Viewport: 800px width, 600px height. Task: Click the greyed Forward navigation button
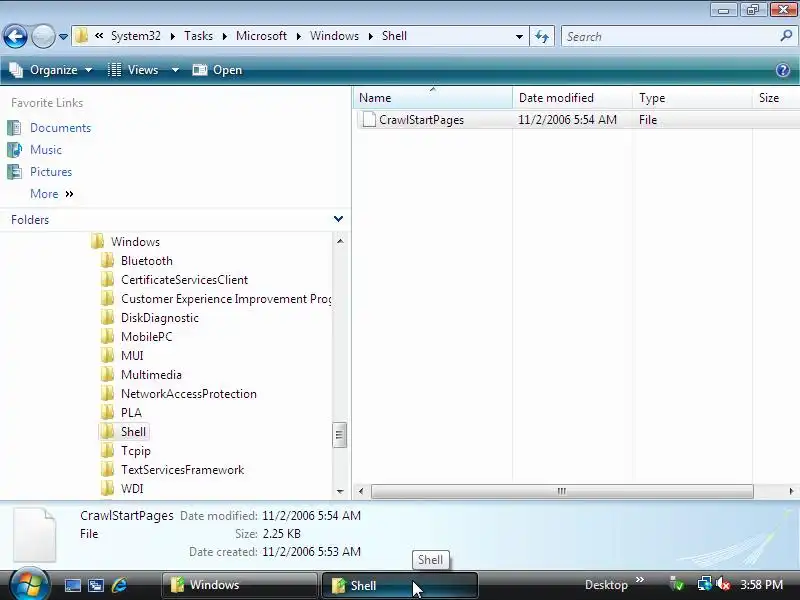pyautogui.click(x=43, y=36)
